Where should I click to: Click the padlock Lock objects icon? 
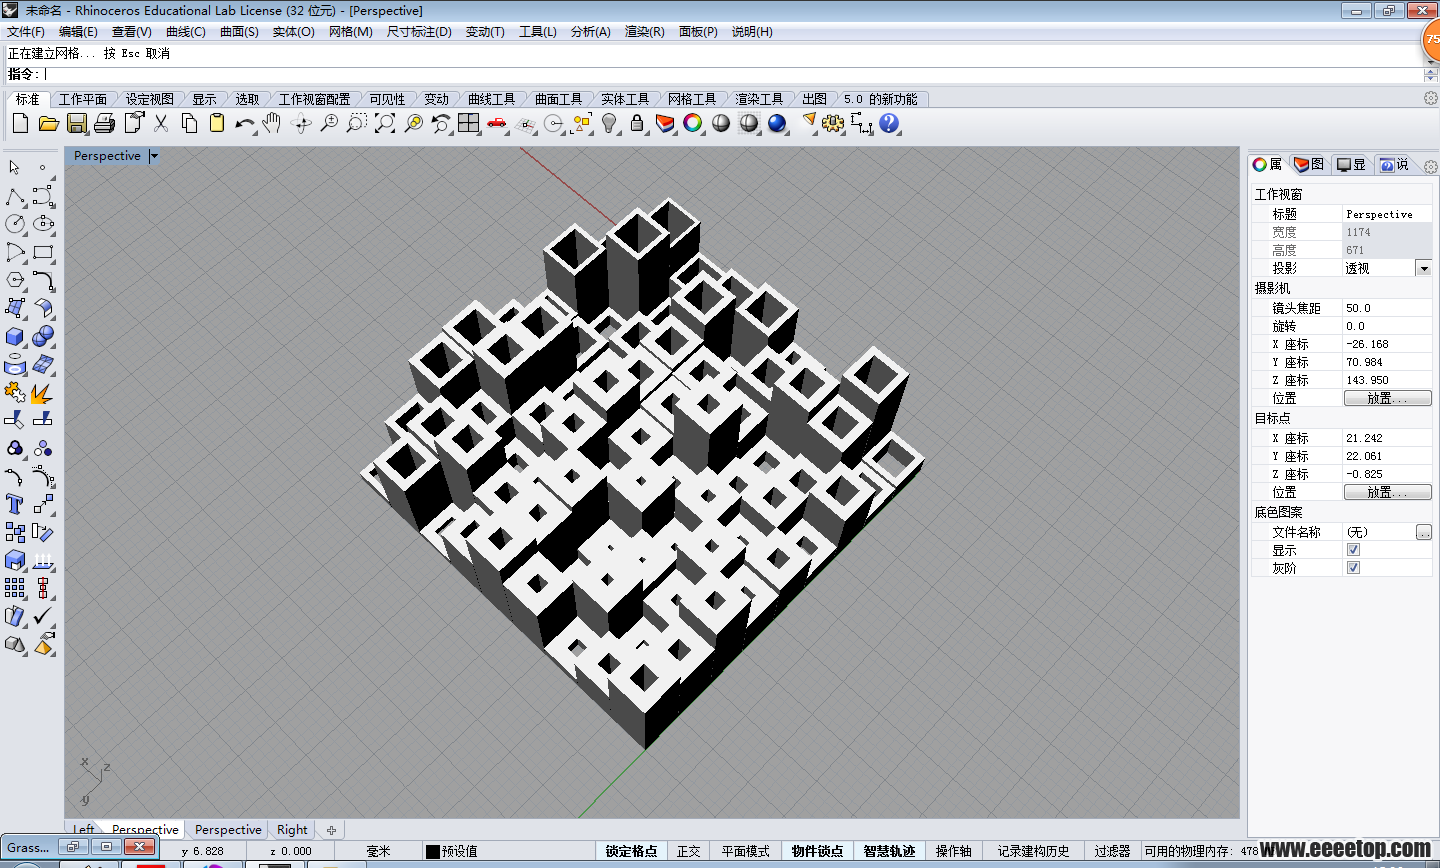637,123
